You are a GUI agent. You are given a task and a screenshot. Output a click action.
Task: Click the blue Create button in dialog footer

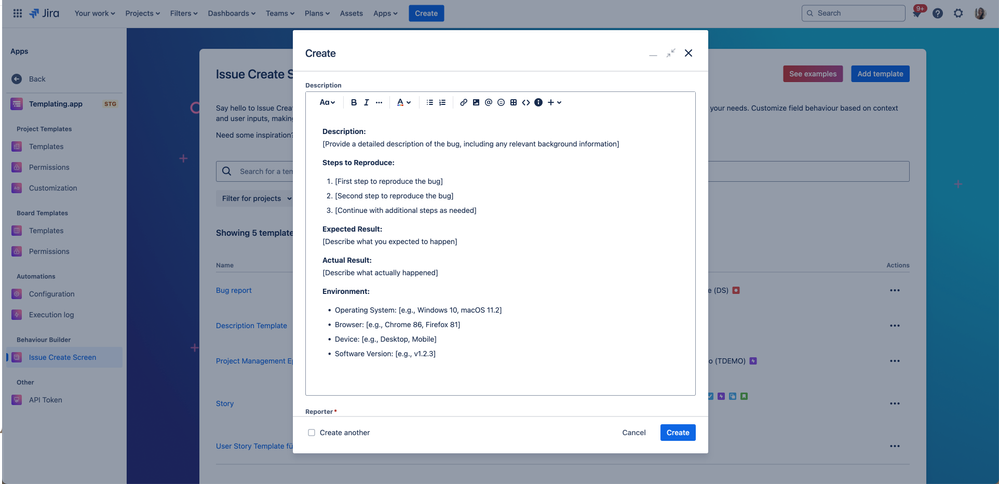(678, 432)
